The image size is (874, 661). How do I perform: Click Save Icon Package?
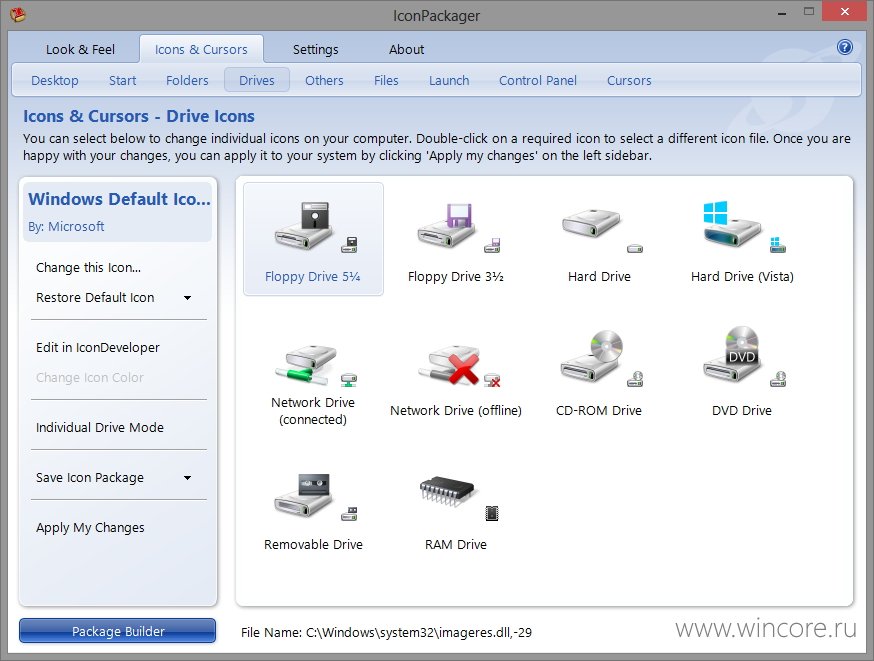pos(90,478)
